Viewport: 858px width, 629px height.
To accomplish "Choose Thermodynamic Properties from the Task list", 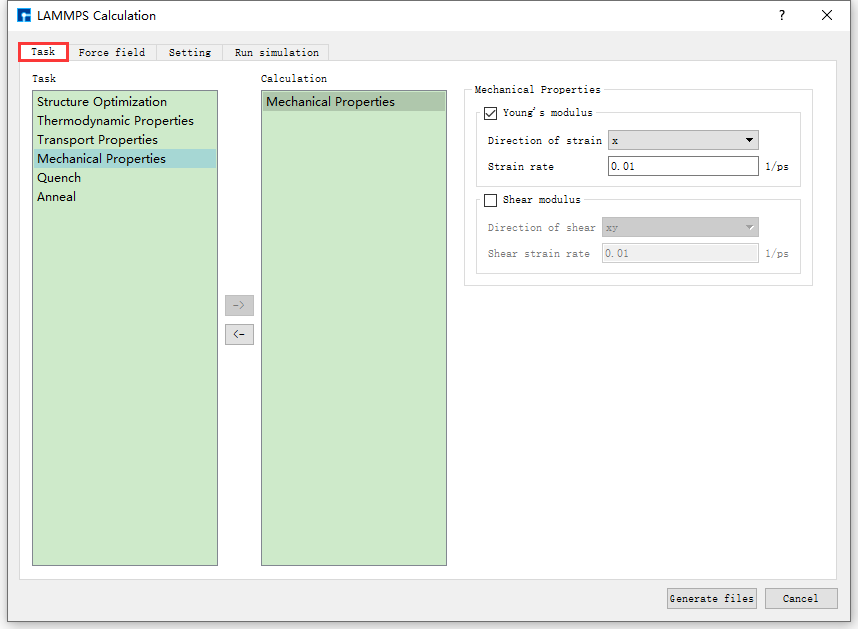I will pos(115,121).
